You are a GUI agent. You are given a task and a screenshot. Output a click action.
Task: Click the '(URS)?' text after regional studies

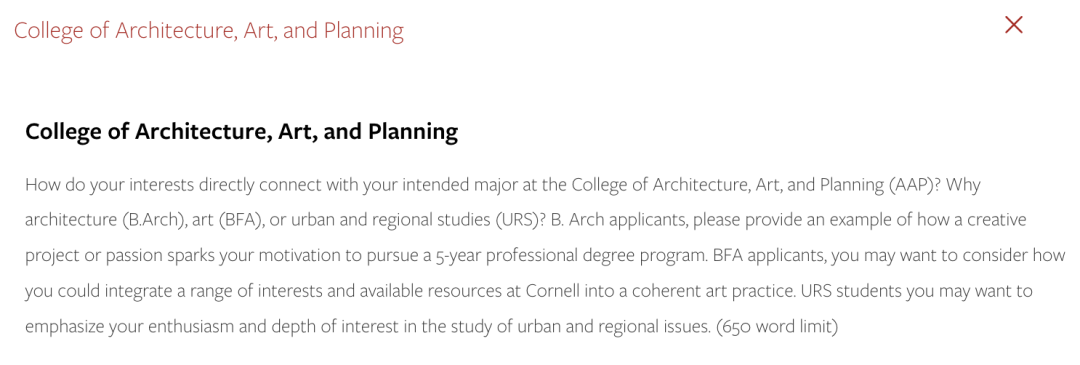(521, 221)
